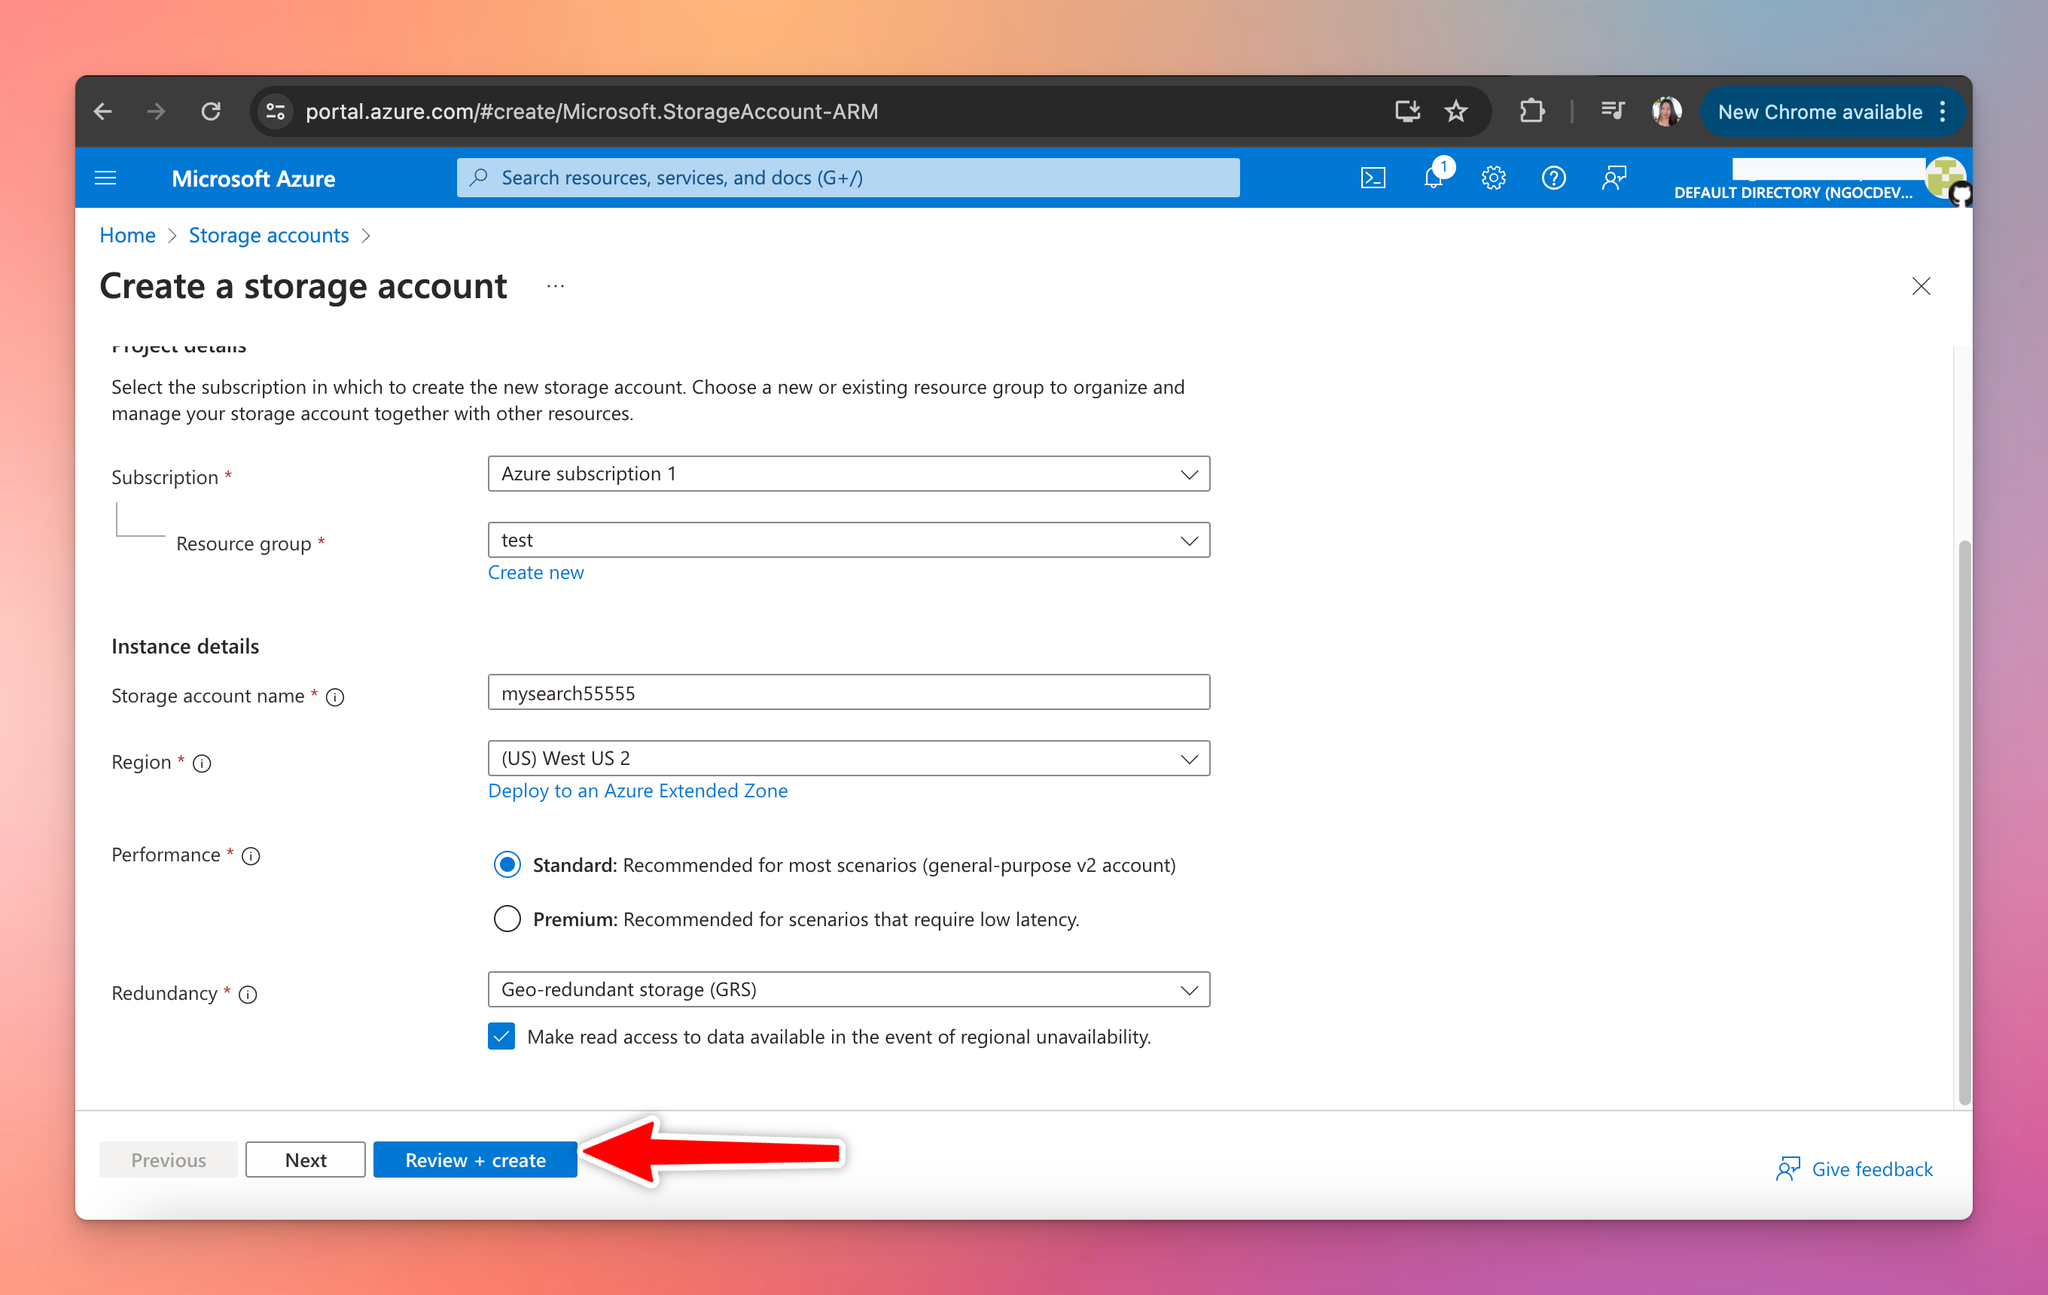Open the Azure portal hamburger menu
The image size is (2048, 1295).
pos(105,178)
